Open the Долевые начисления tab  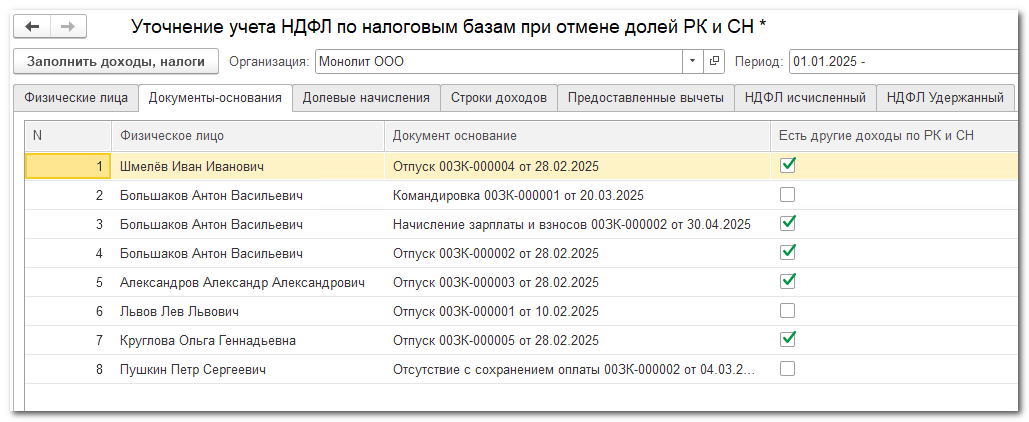coord(366,98)
